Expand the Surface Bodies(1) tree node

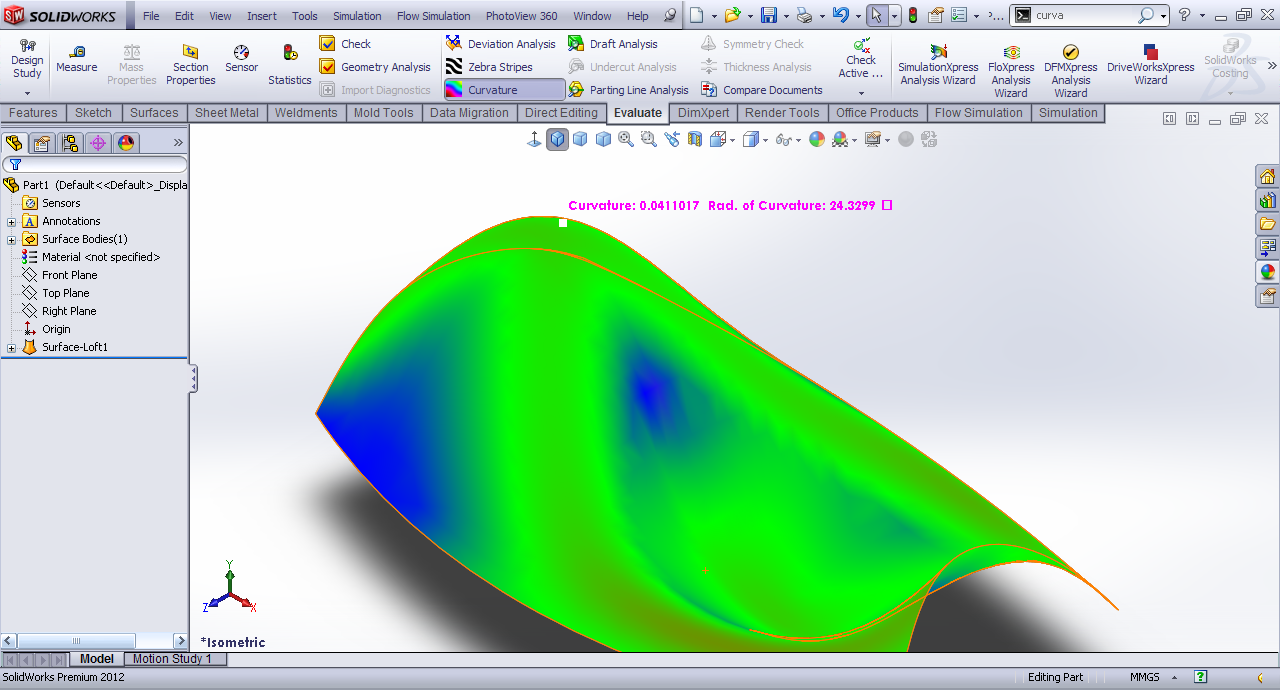(12, 239)
